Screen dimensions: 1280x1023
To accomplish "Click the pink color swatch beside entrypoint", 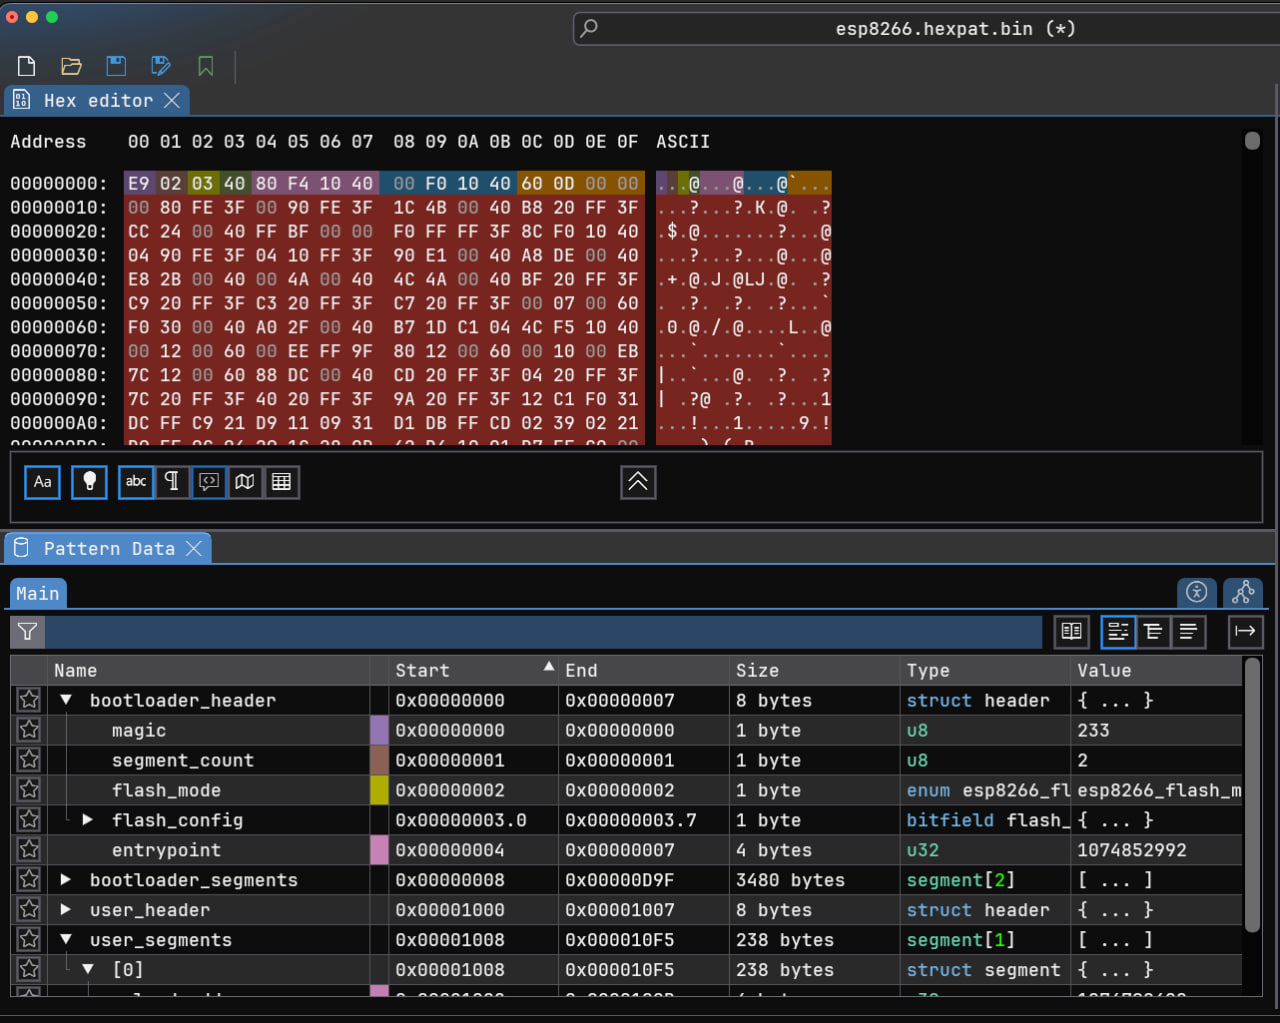I will 379,850.
